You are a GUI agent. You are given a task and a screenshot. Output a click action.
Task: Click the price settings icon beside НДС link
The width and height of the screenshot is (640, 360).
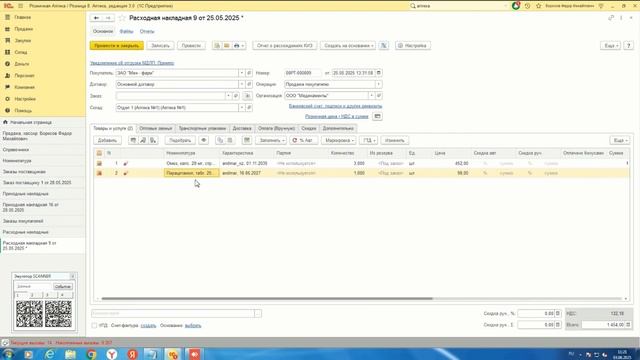click(x=378, y=116)
